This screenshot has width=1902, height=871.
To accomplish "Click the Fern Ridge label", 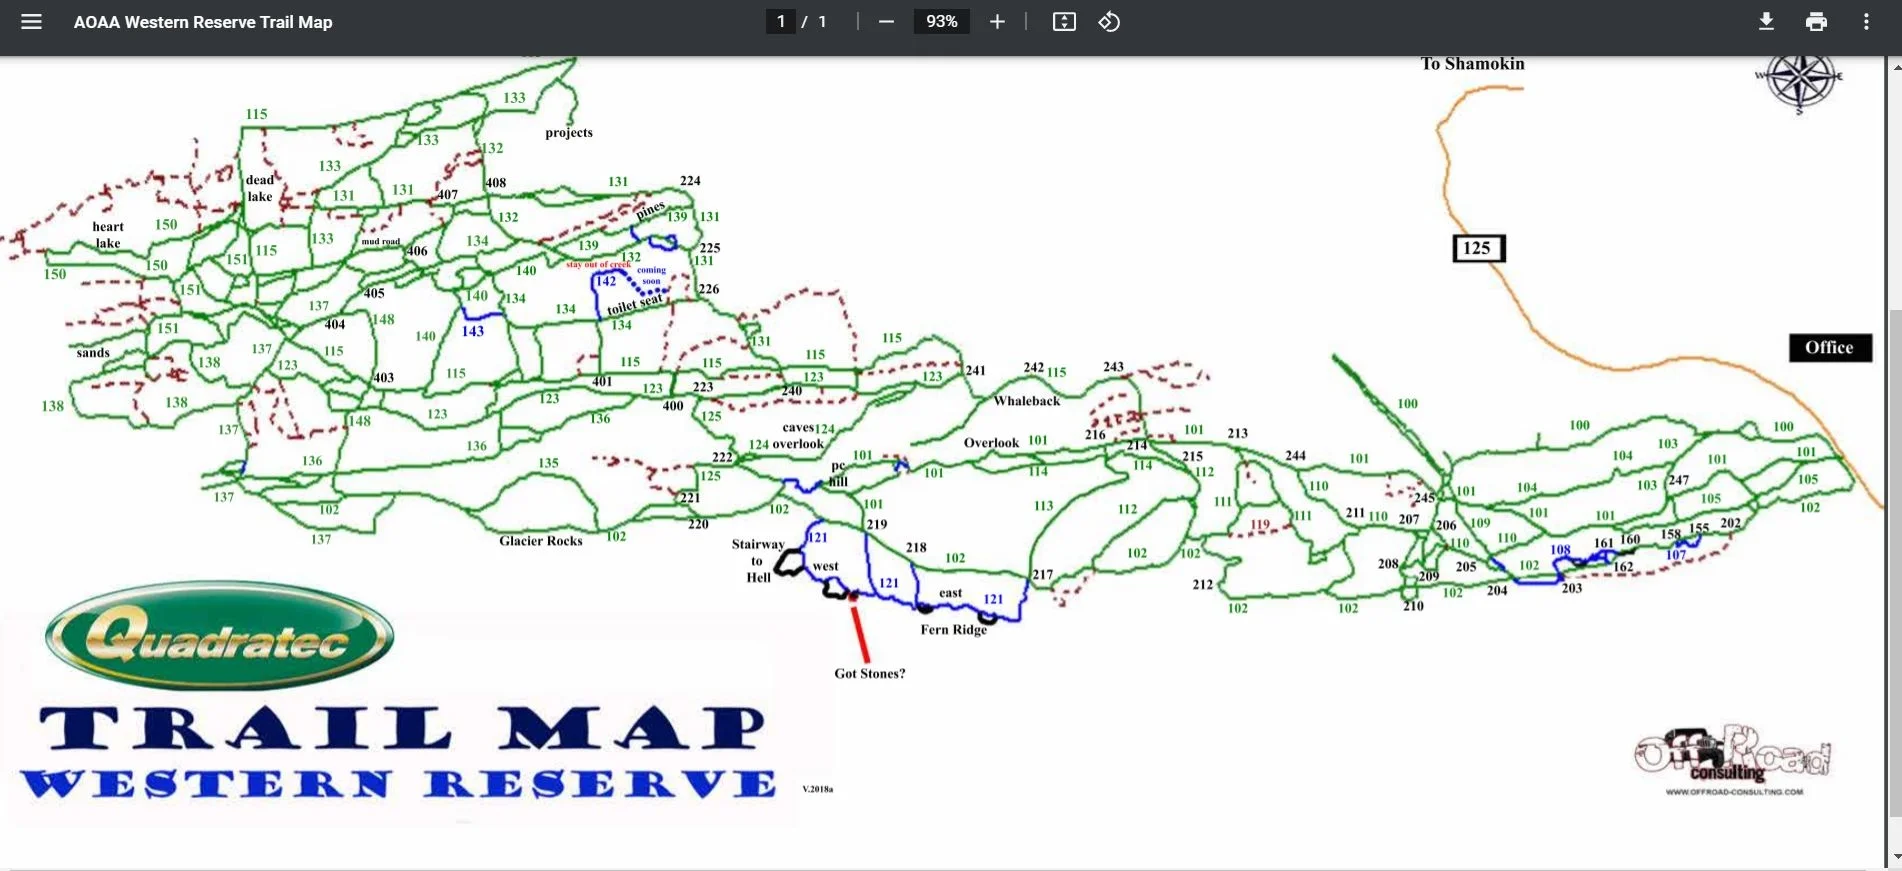I will [x=954, y=630].
